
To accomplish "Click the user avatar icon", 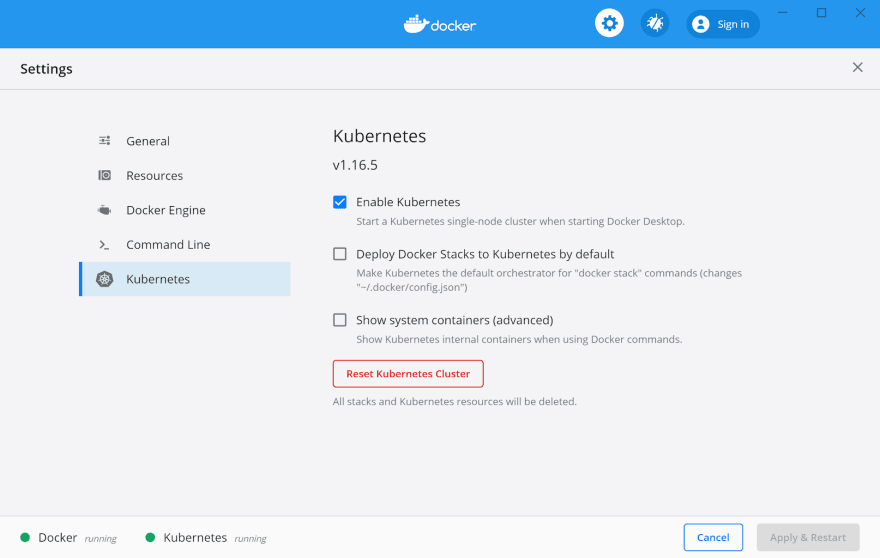I will pyautogui.click(x=700, y=24).
